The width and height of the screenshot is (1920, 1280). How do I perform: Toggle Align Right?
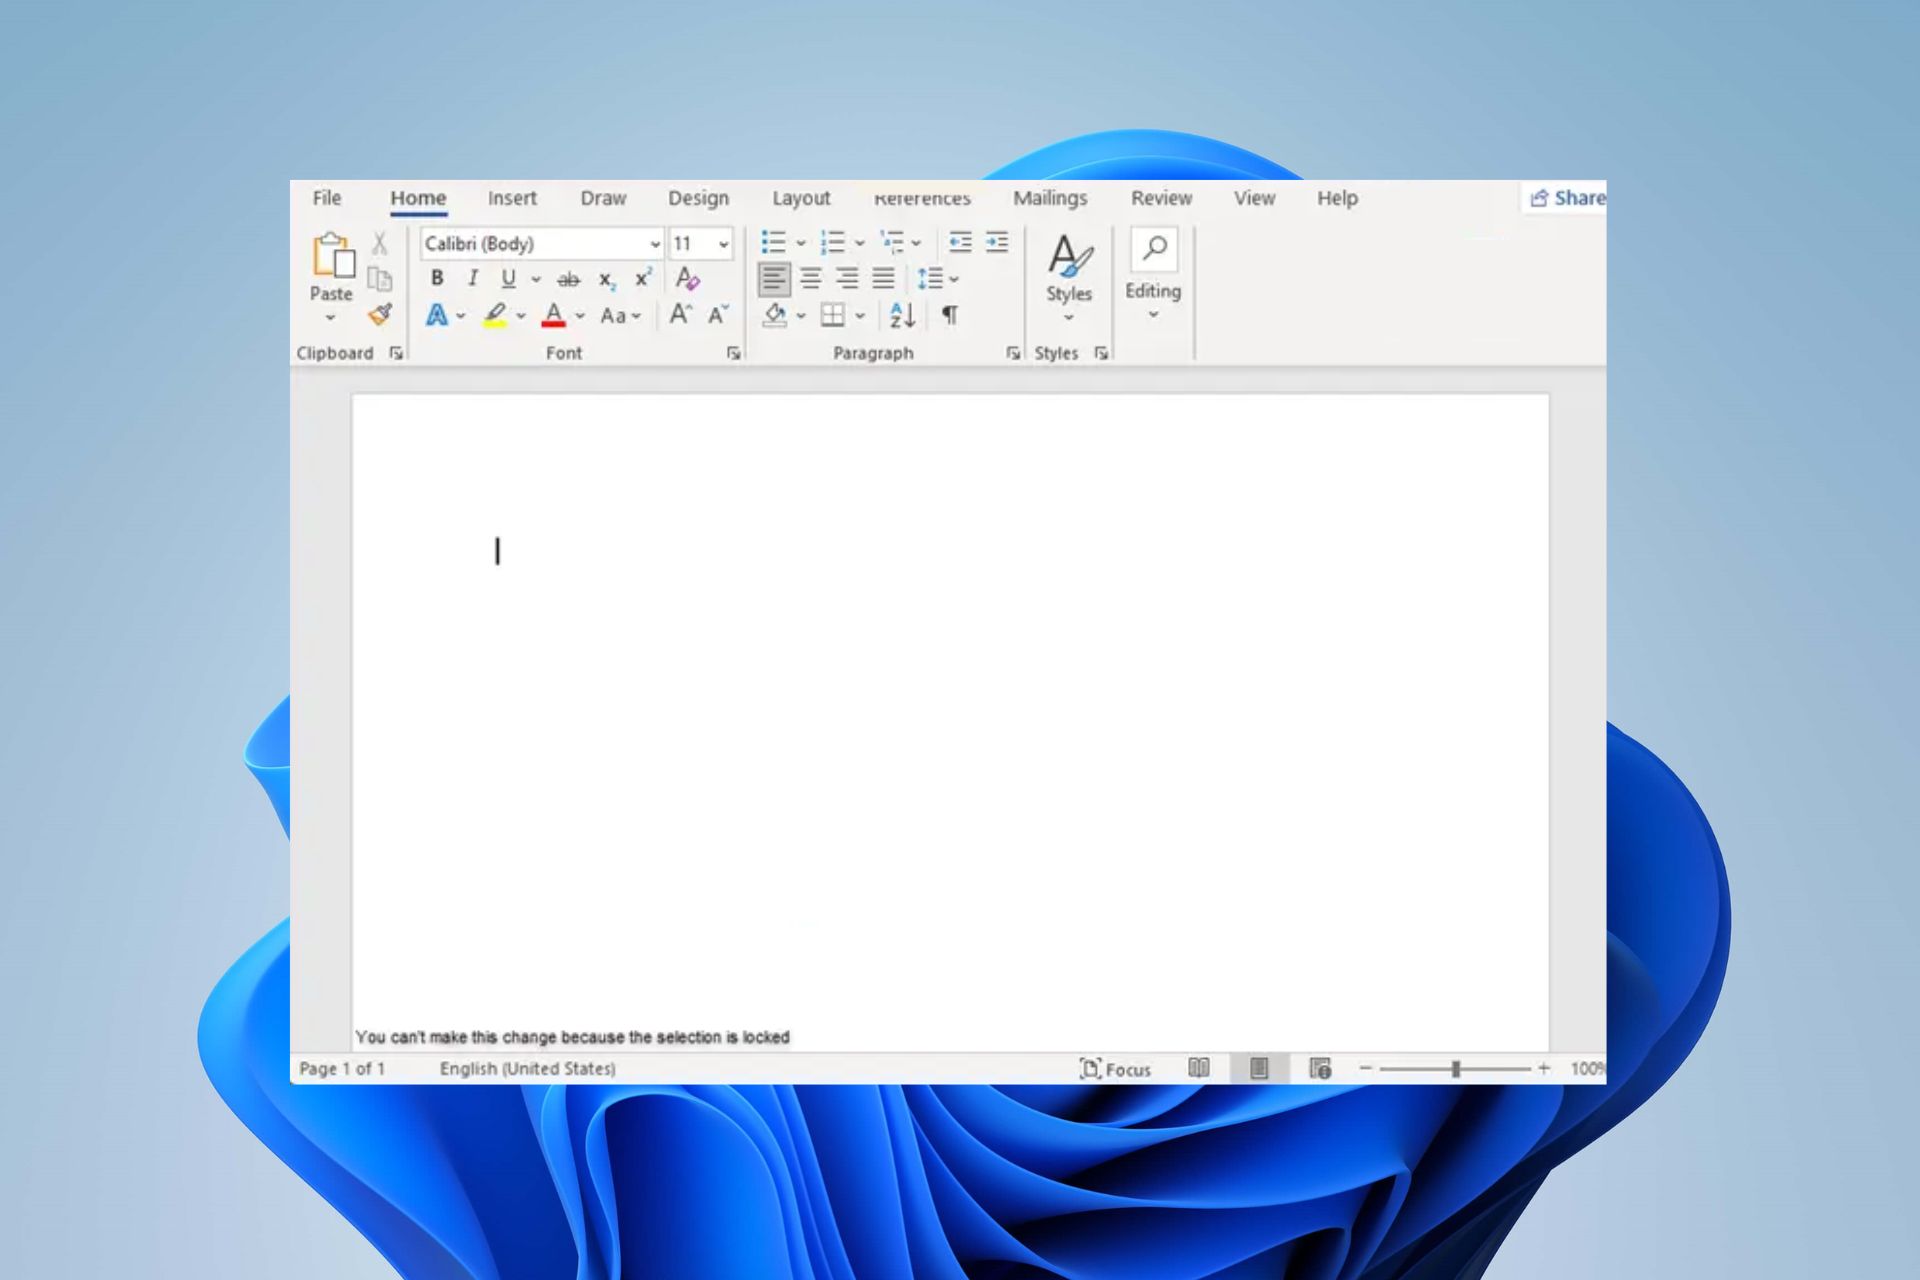click(847, 279)
